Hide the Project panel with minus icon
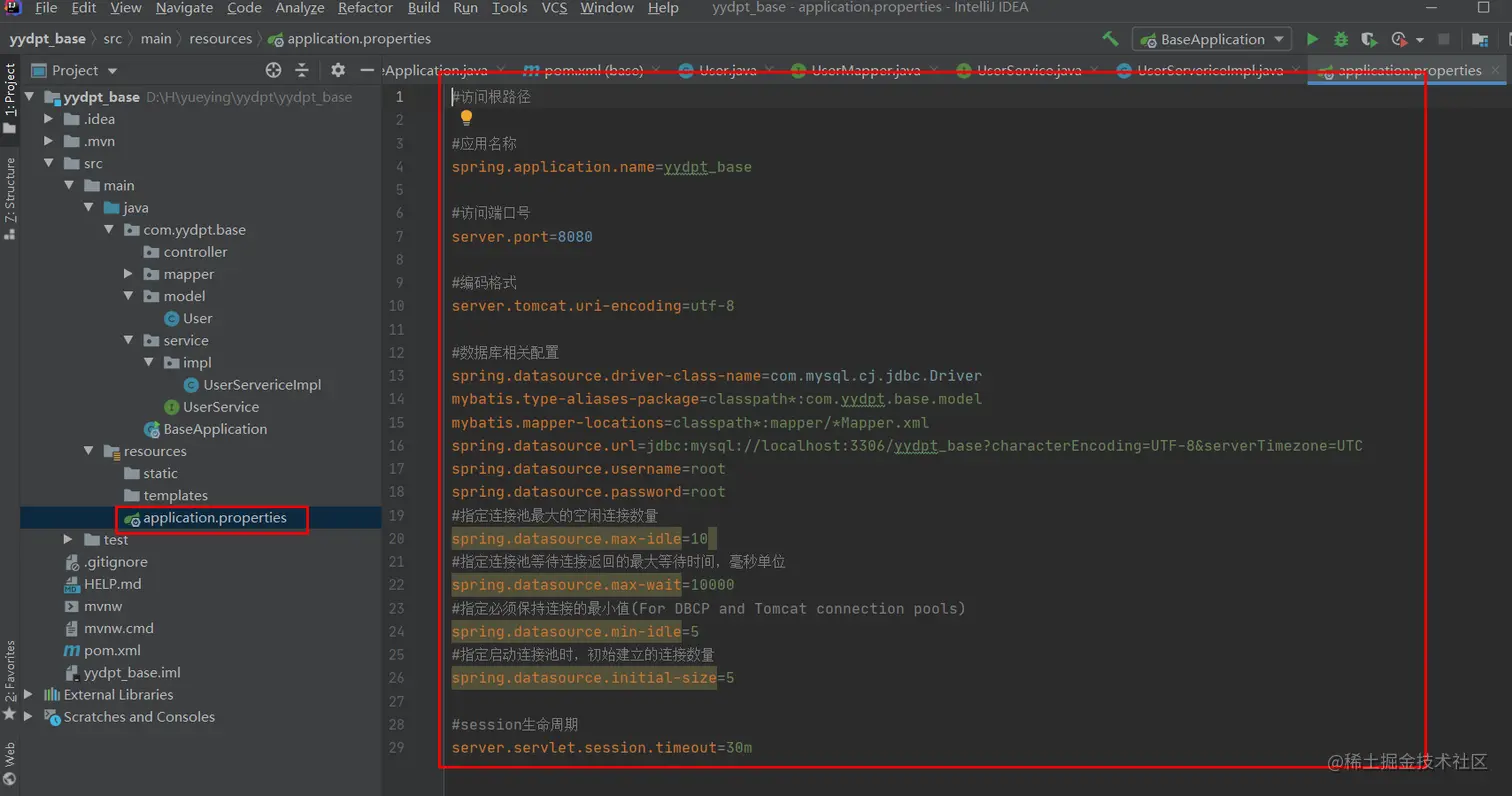Viewport: 1512px width, 796px height. point(367,70)
